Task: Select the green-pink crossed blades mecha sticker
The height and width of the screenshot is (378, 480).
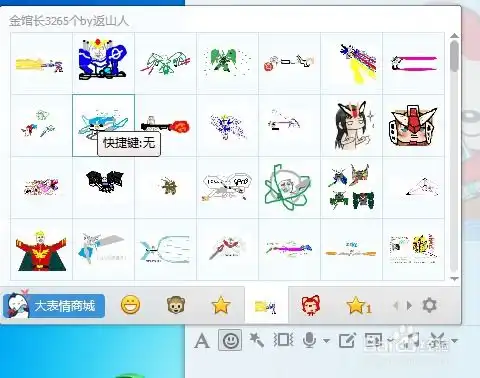Action: pyautogui.click(x=165, y=63)
